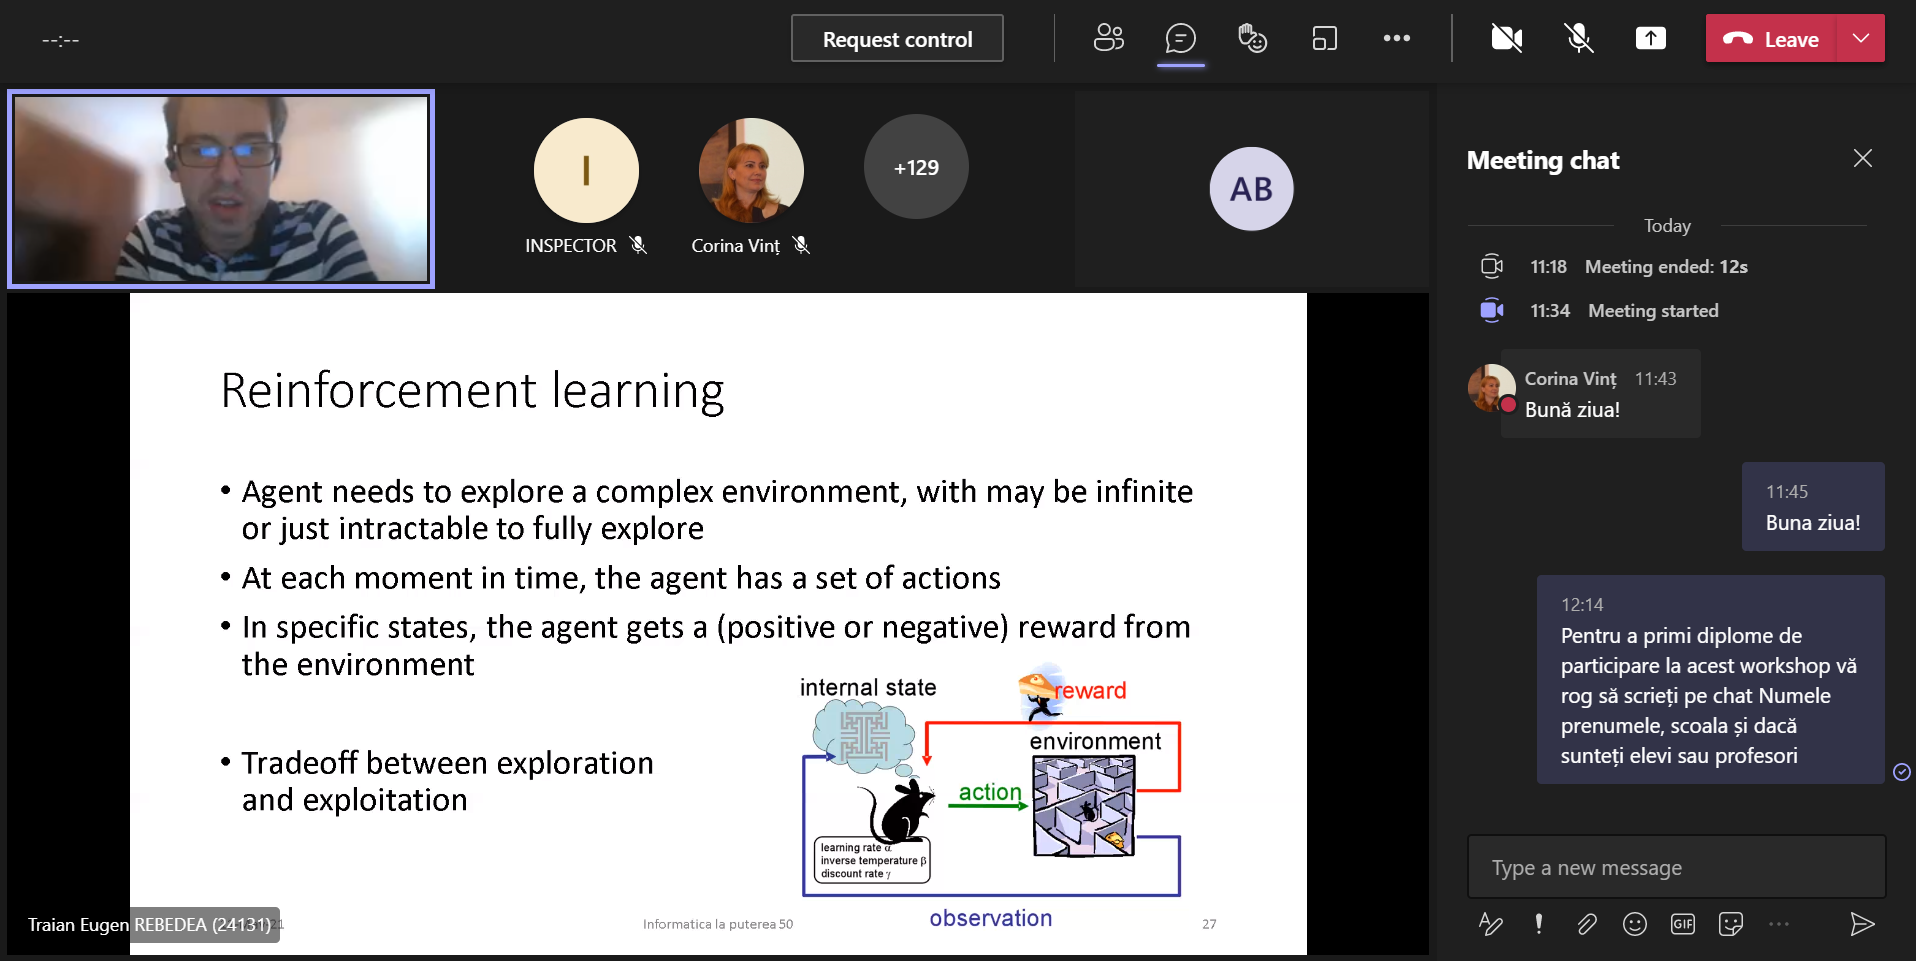The height and width of the screenshot is (961, 1916).
Task: Click the share content tray icon
Action: (x=1650, y=39)
